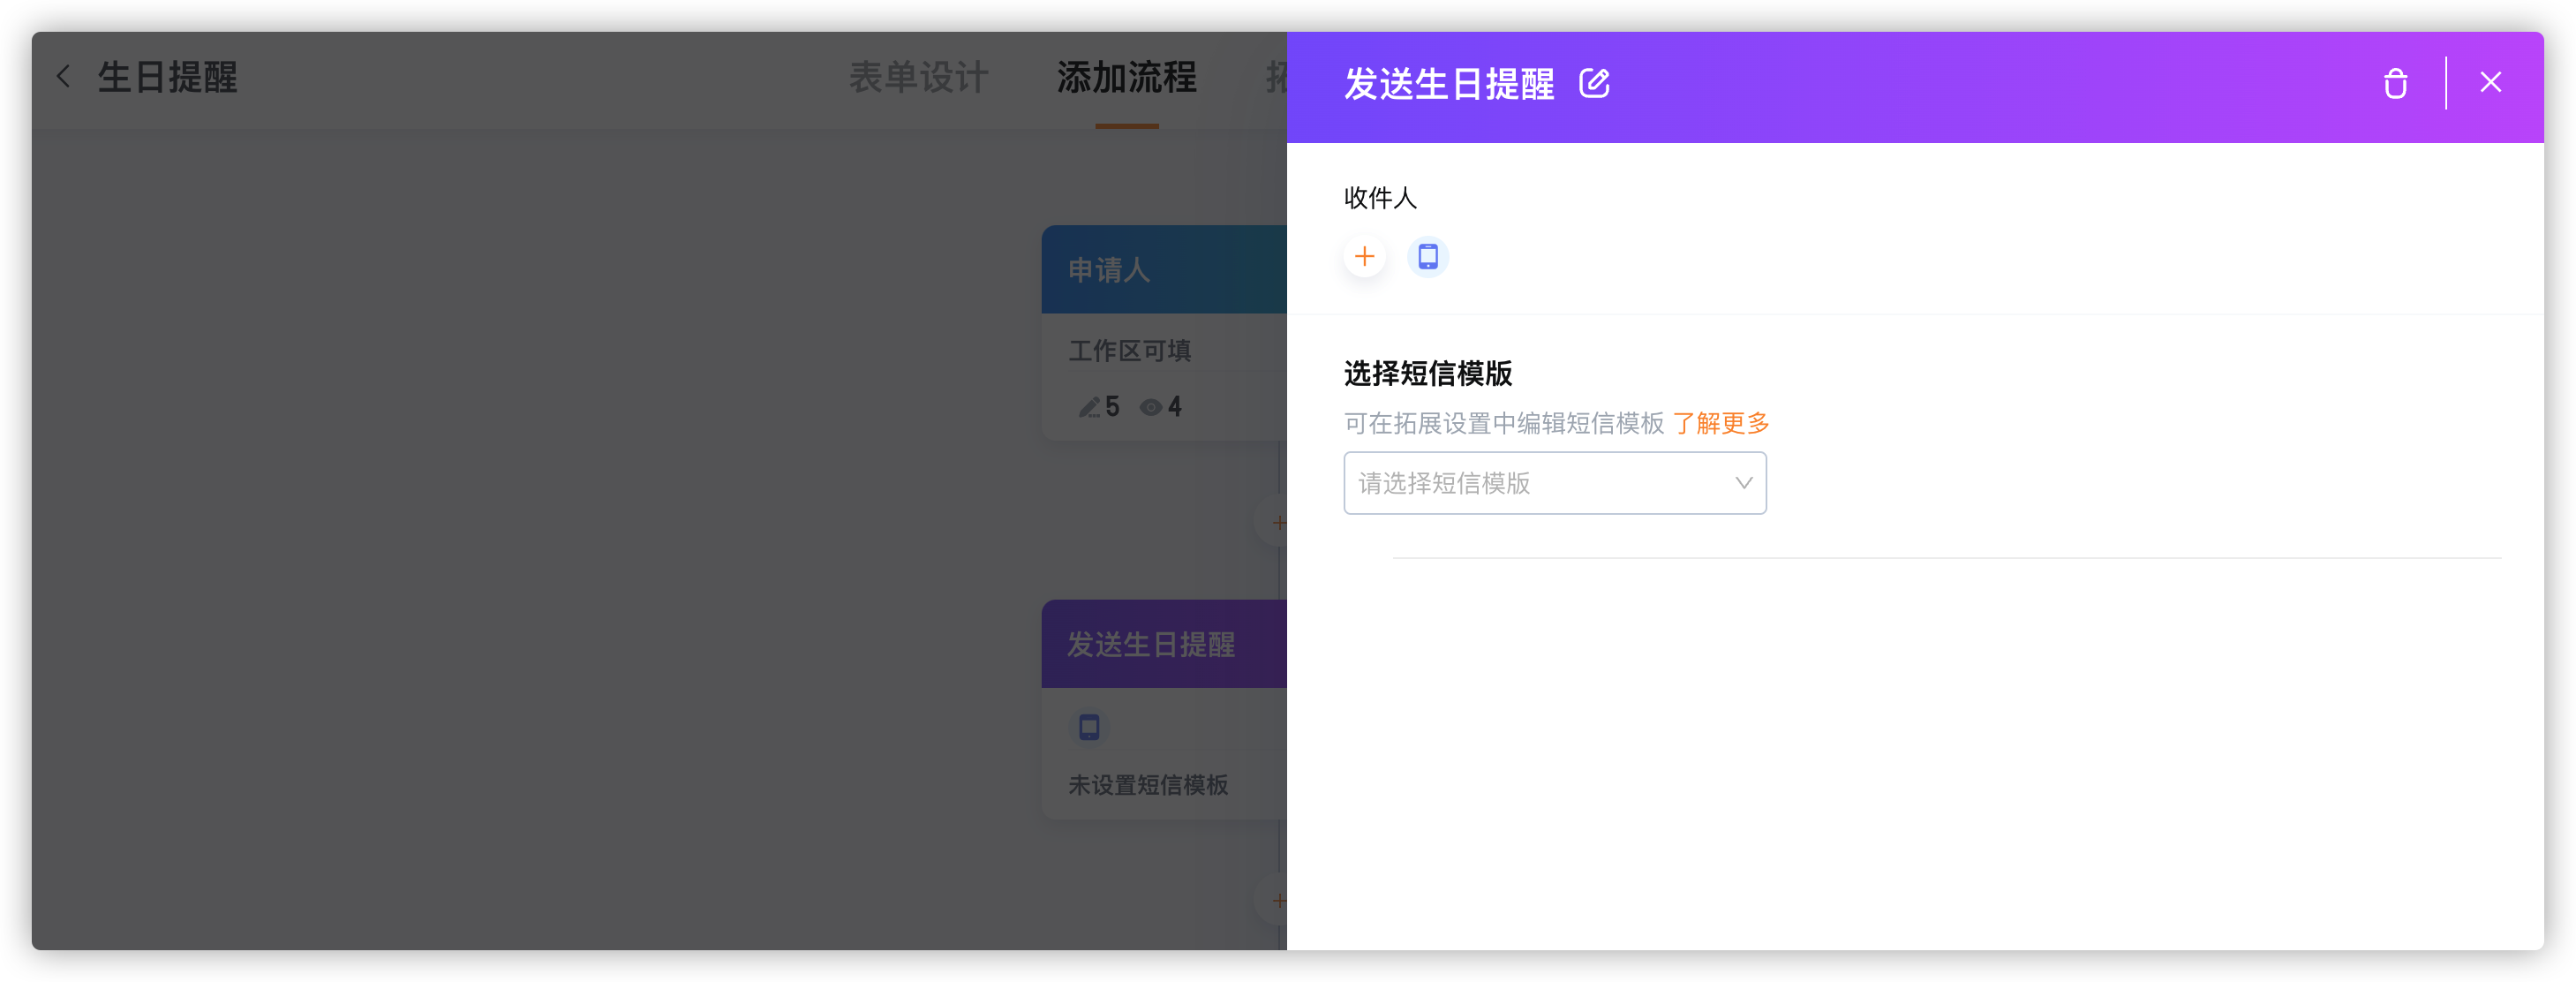Select the 发送生日提醒 flow node card
Screen dimensions: 2576x982
(x=1164, y=709)
